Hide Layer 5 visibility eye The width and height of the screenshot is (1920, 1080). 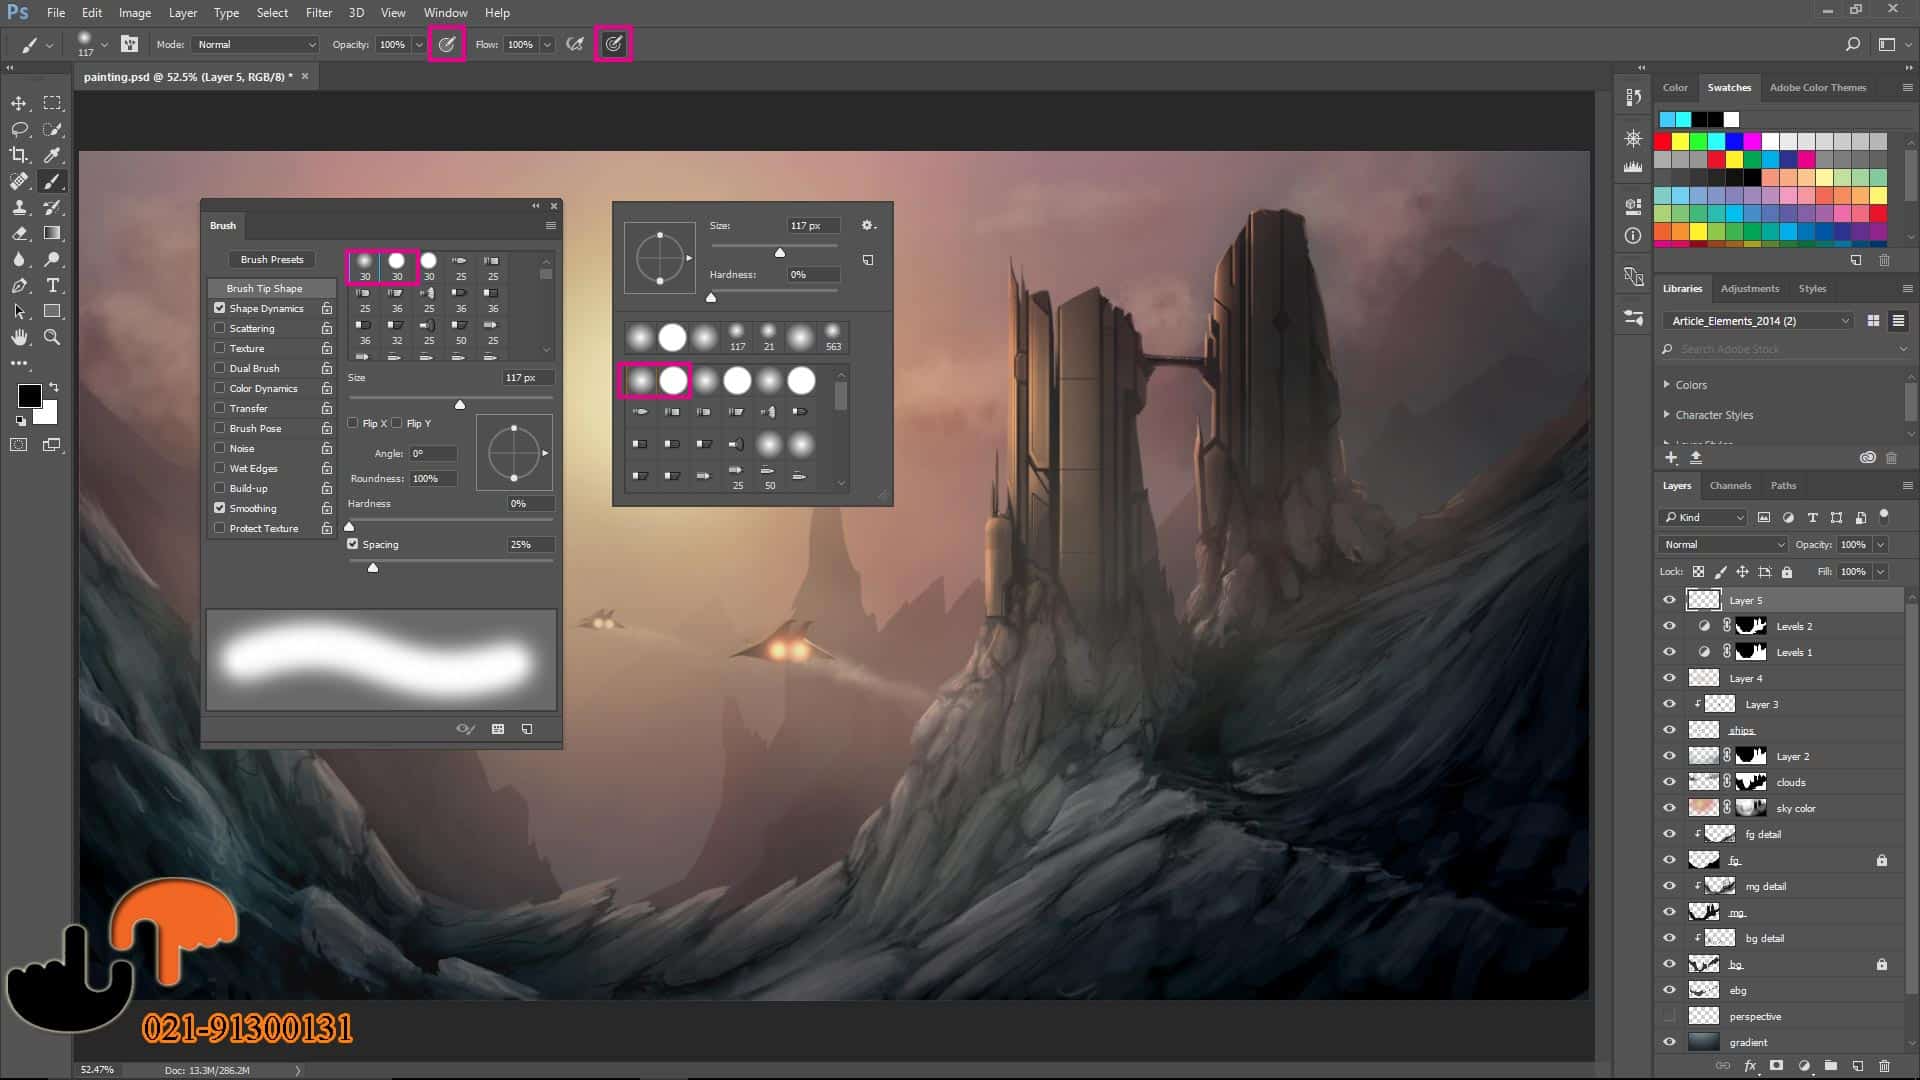coord(1669,600)
